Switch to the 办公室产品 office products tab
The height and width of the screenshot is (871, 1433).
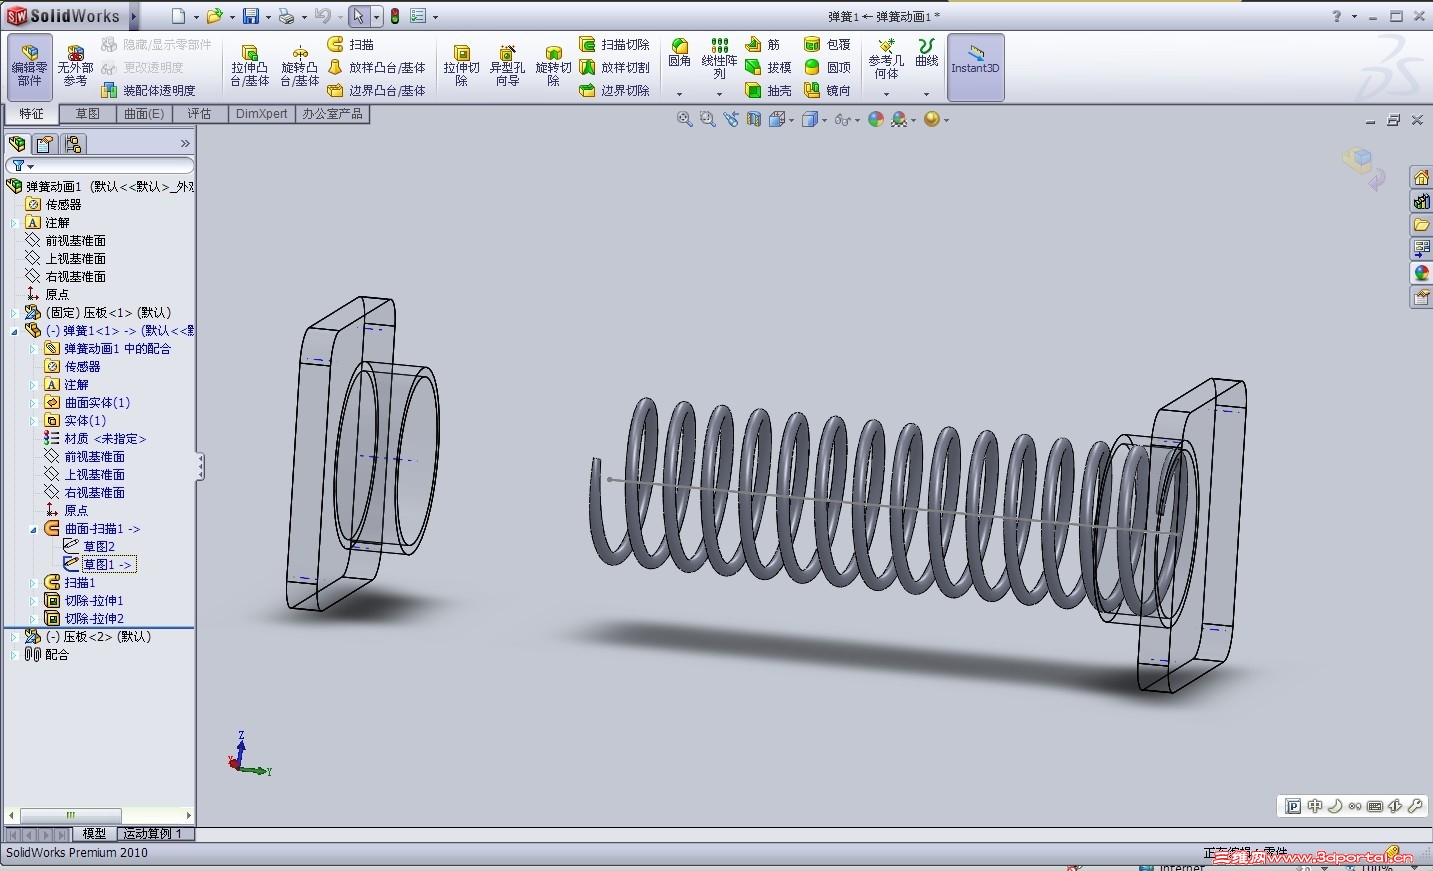pos(333,114)
